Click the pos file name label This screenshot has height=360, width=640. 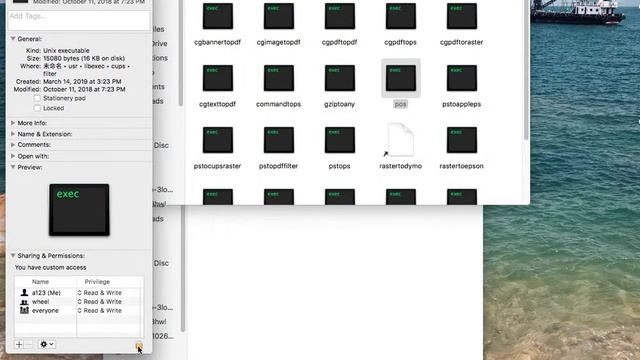400,104
